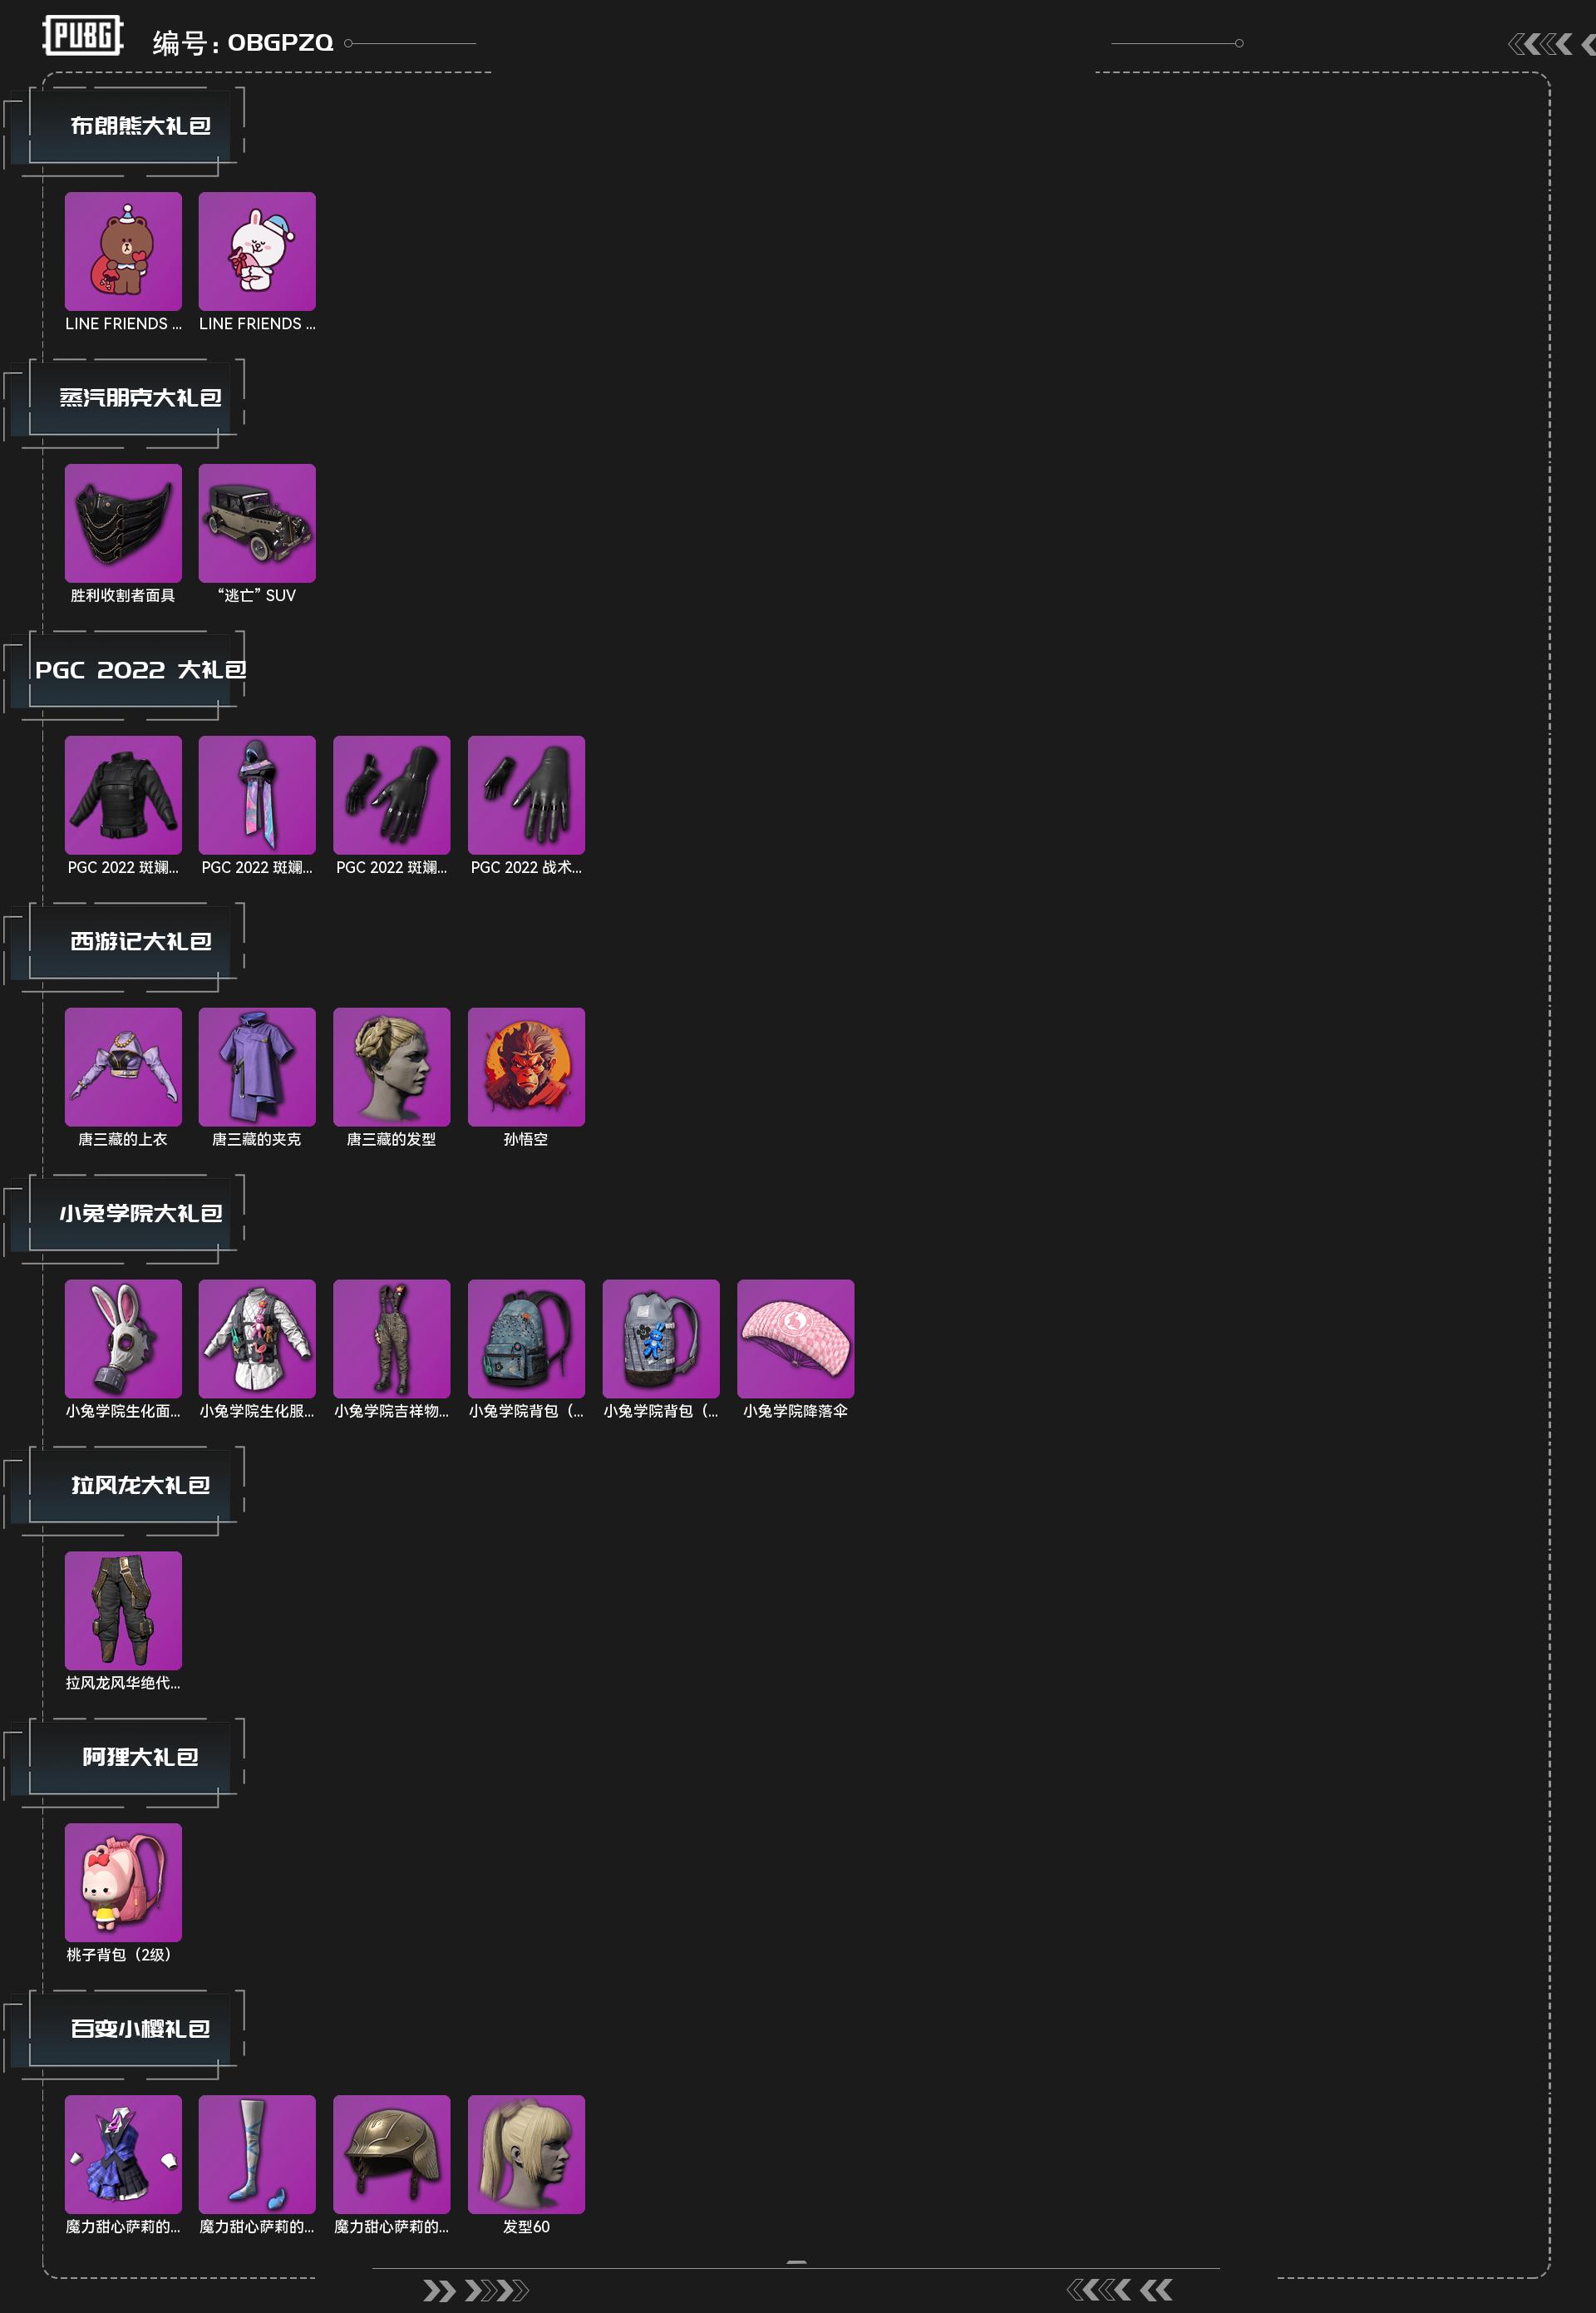Click the 阿狸大礼包 header label

tap(140, 1757)
